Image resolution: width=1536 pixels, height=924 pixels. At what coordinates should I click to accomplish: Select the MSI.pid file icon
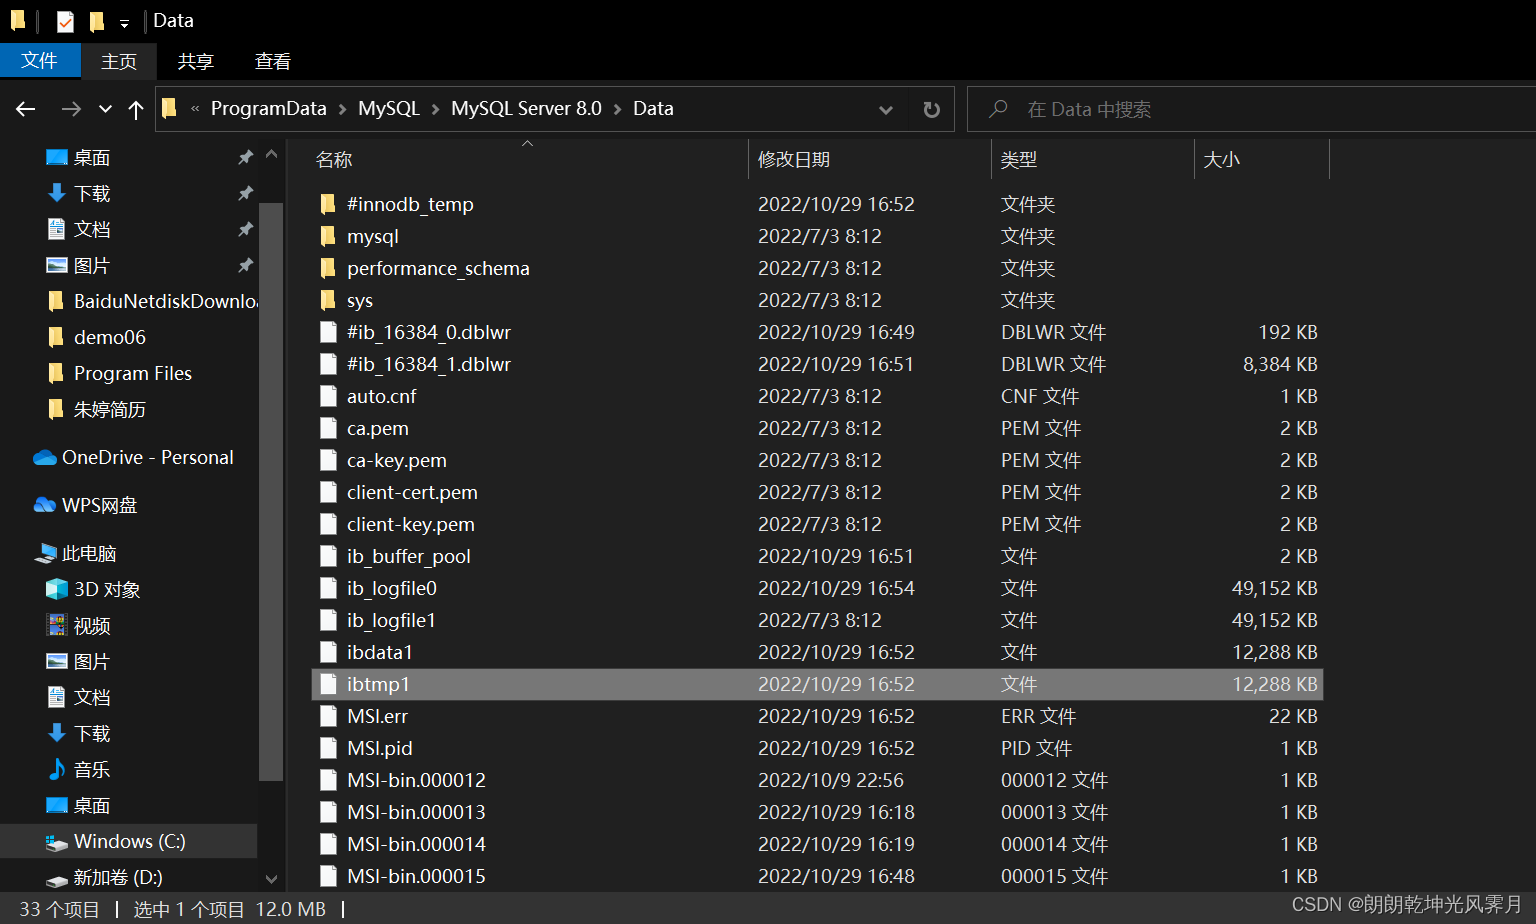point(328,748)
